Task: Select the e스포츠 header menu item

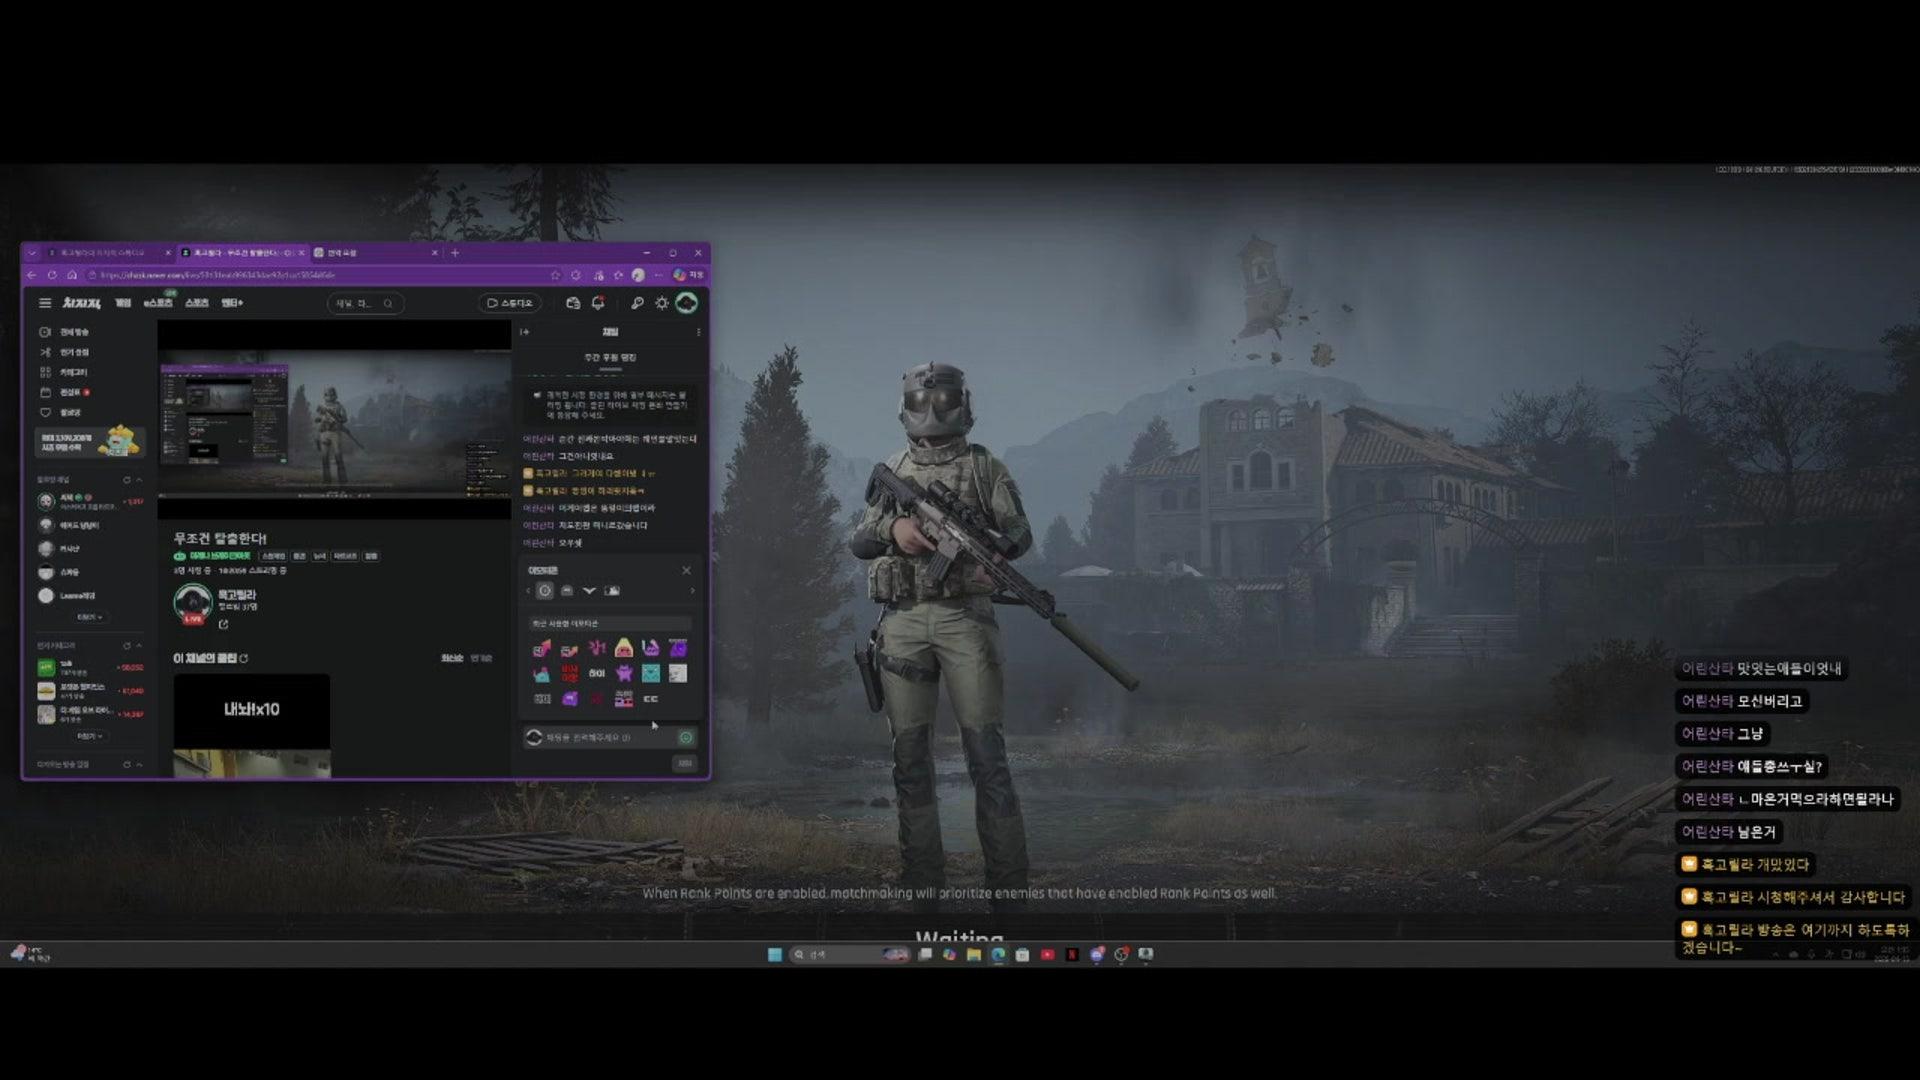Action: (x=158, y=303)
